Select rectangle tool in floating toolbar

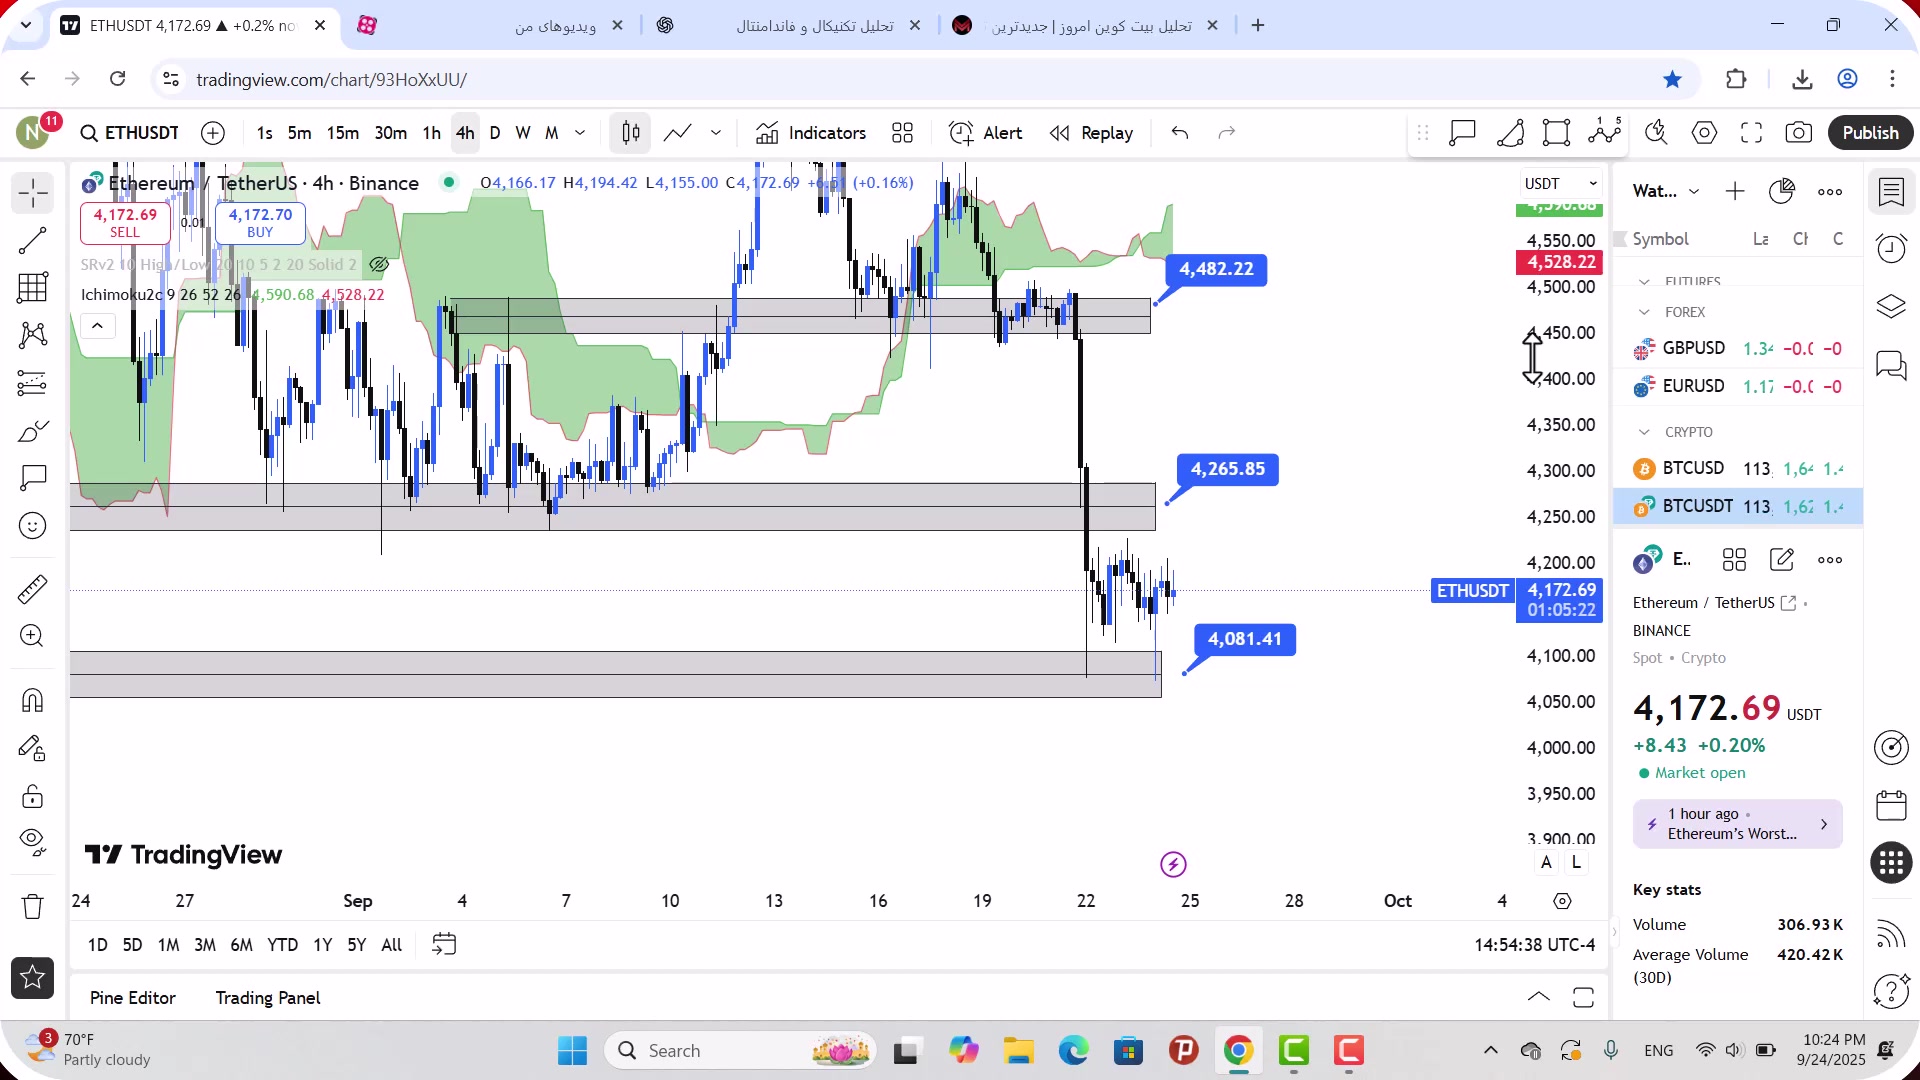click(x=1556, y=133)
